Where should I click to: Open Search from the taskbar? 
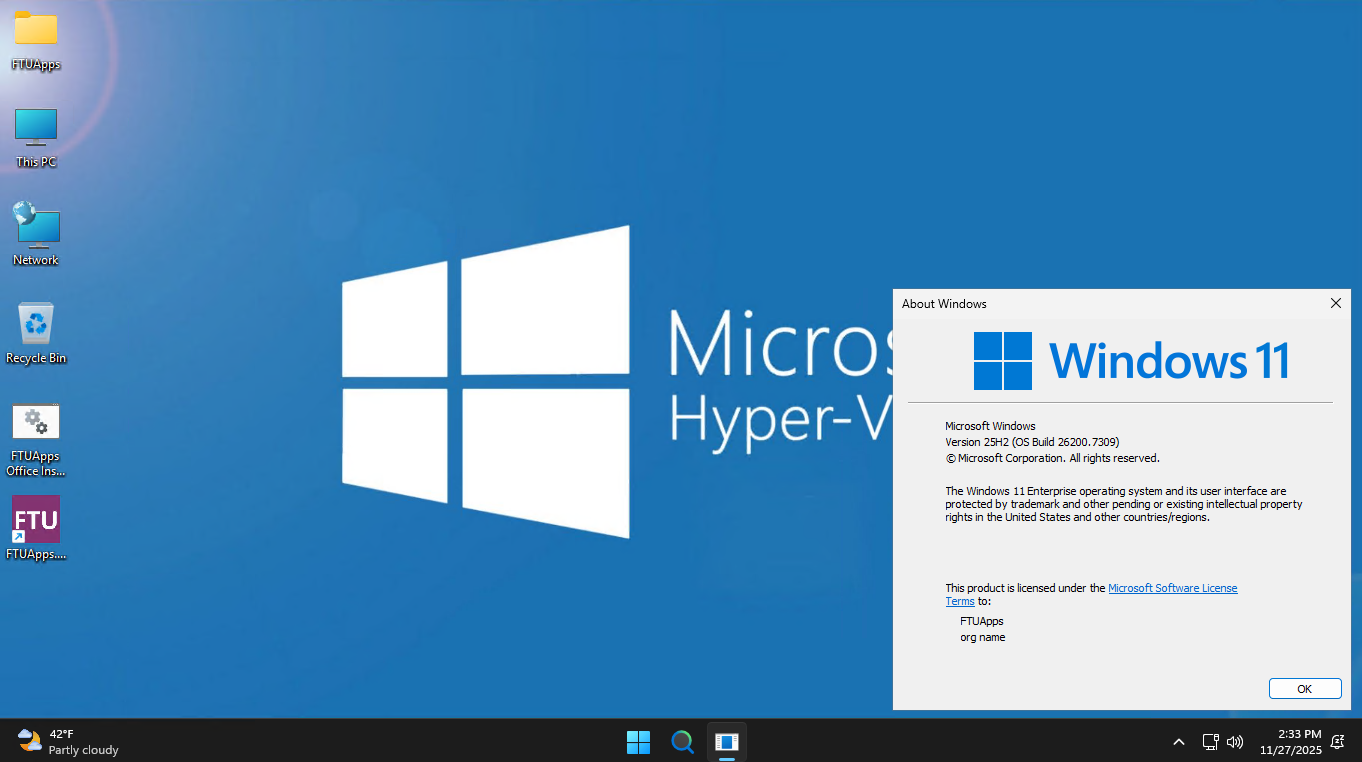[682, 742]
